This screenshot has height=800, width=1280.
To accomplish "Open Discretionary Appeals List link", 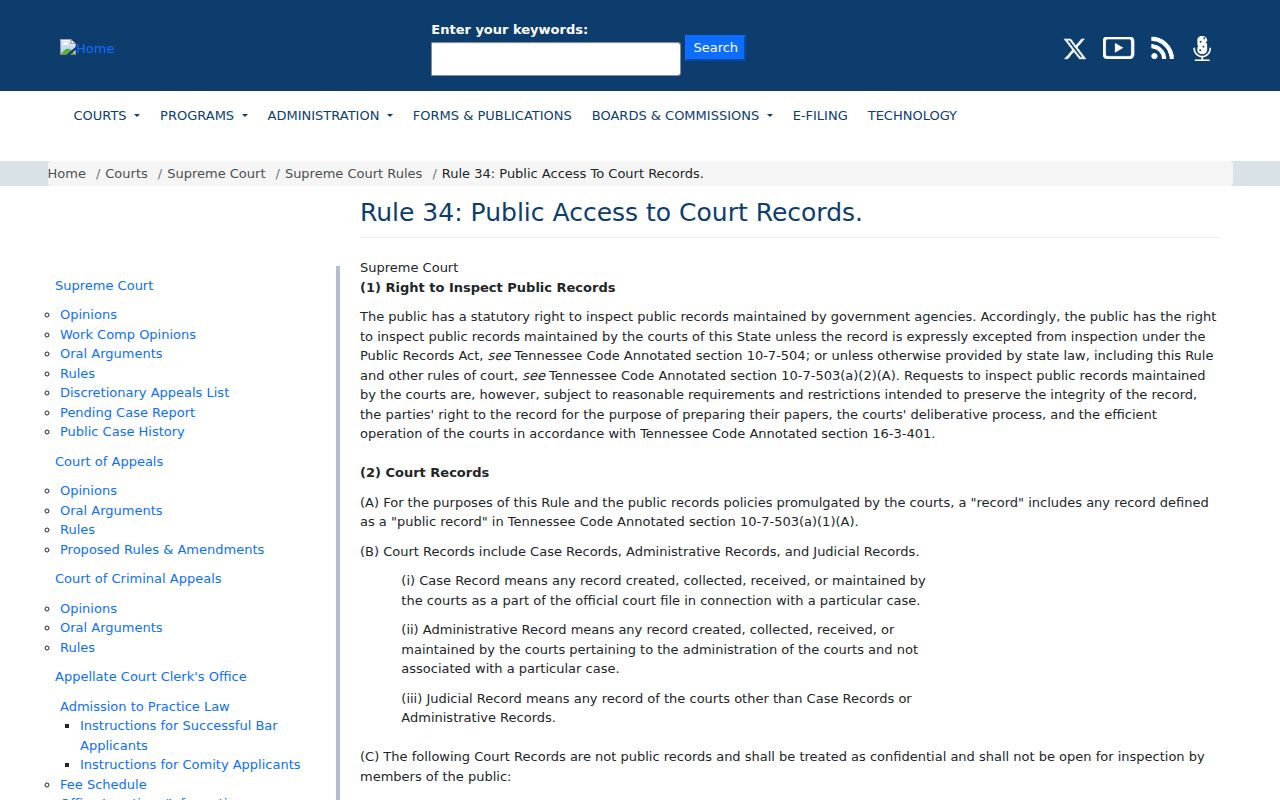I will point(145,392).
